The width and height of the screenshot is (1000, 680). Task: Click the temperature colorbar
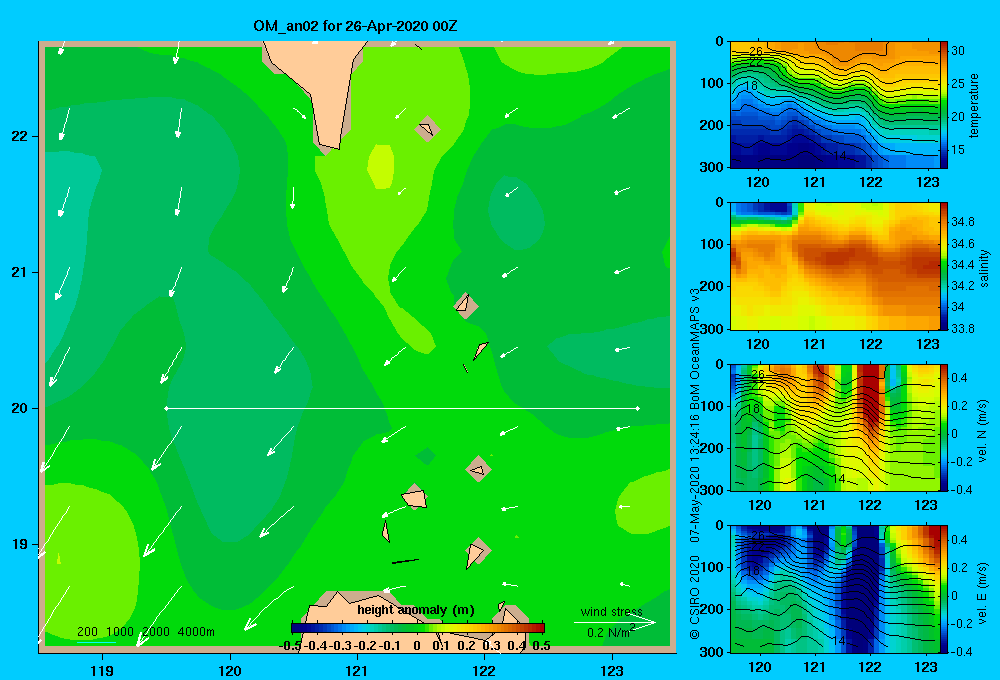(x=944, y=105)
